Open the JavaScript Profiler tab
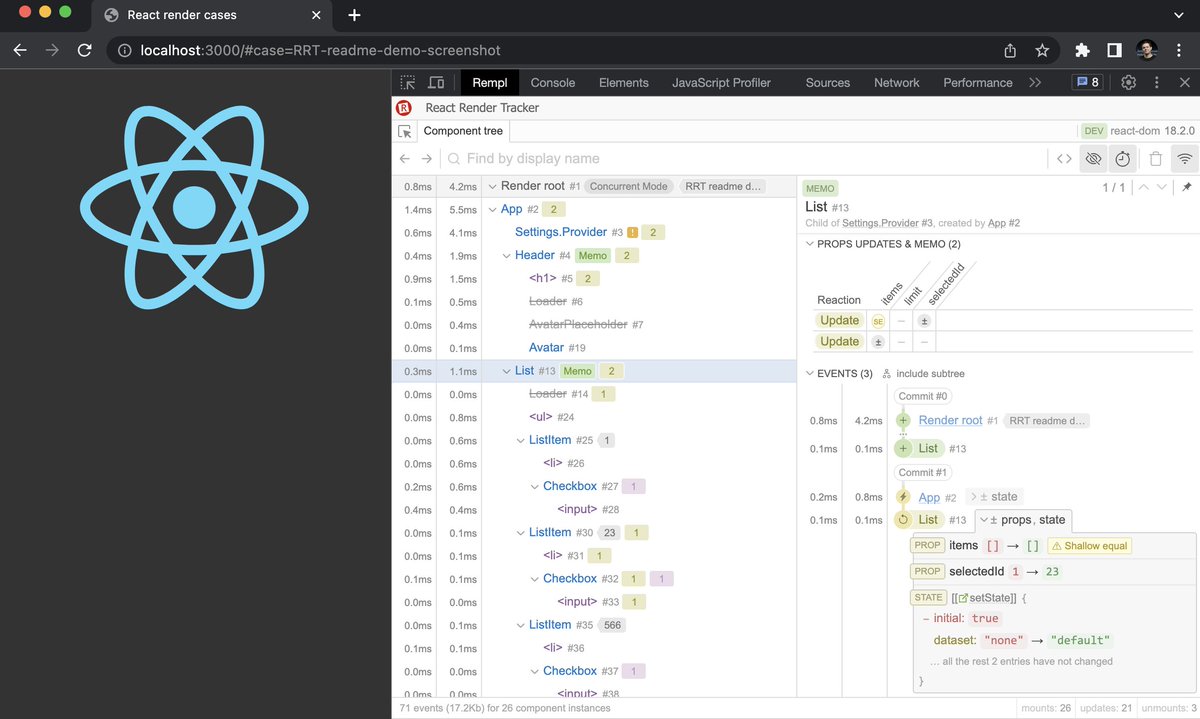The image size is (1200, 719). pyautogui.click(x=722, y=83)
